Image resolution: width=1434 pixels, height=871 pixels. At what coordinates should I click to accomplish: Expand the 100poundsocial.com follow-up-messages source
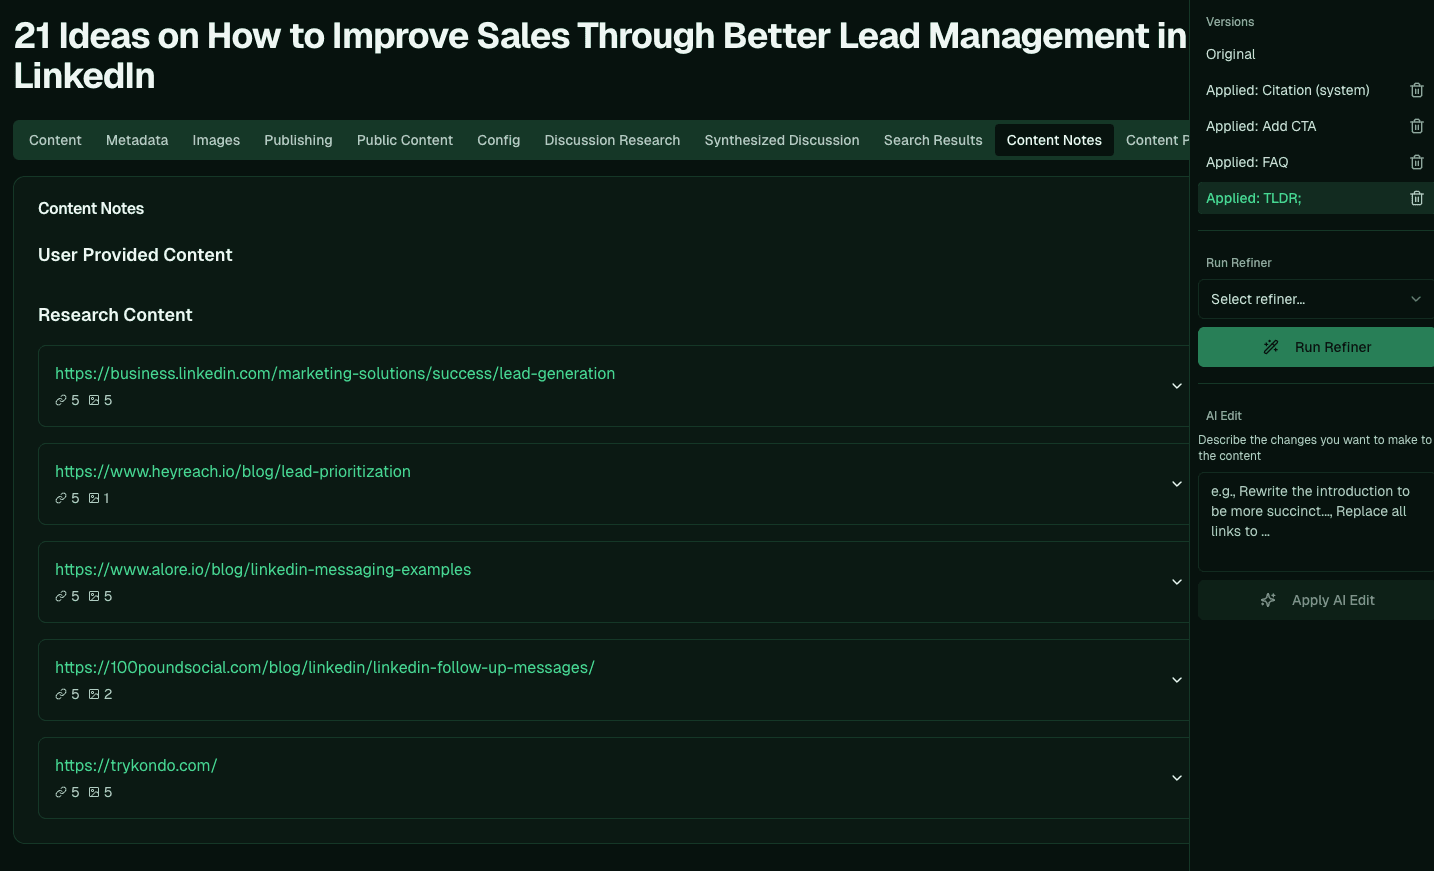click(x=1177, y=680)
